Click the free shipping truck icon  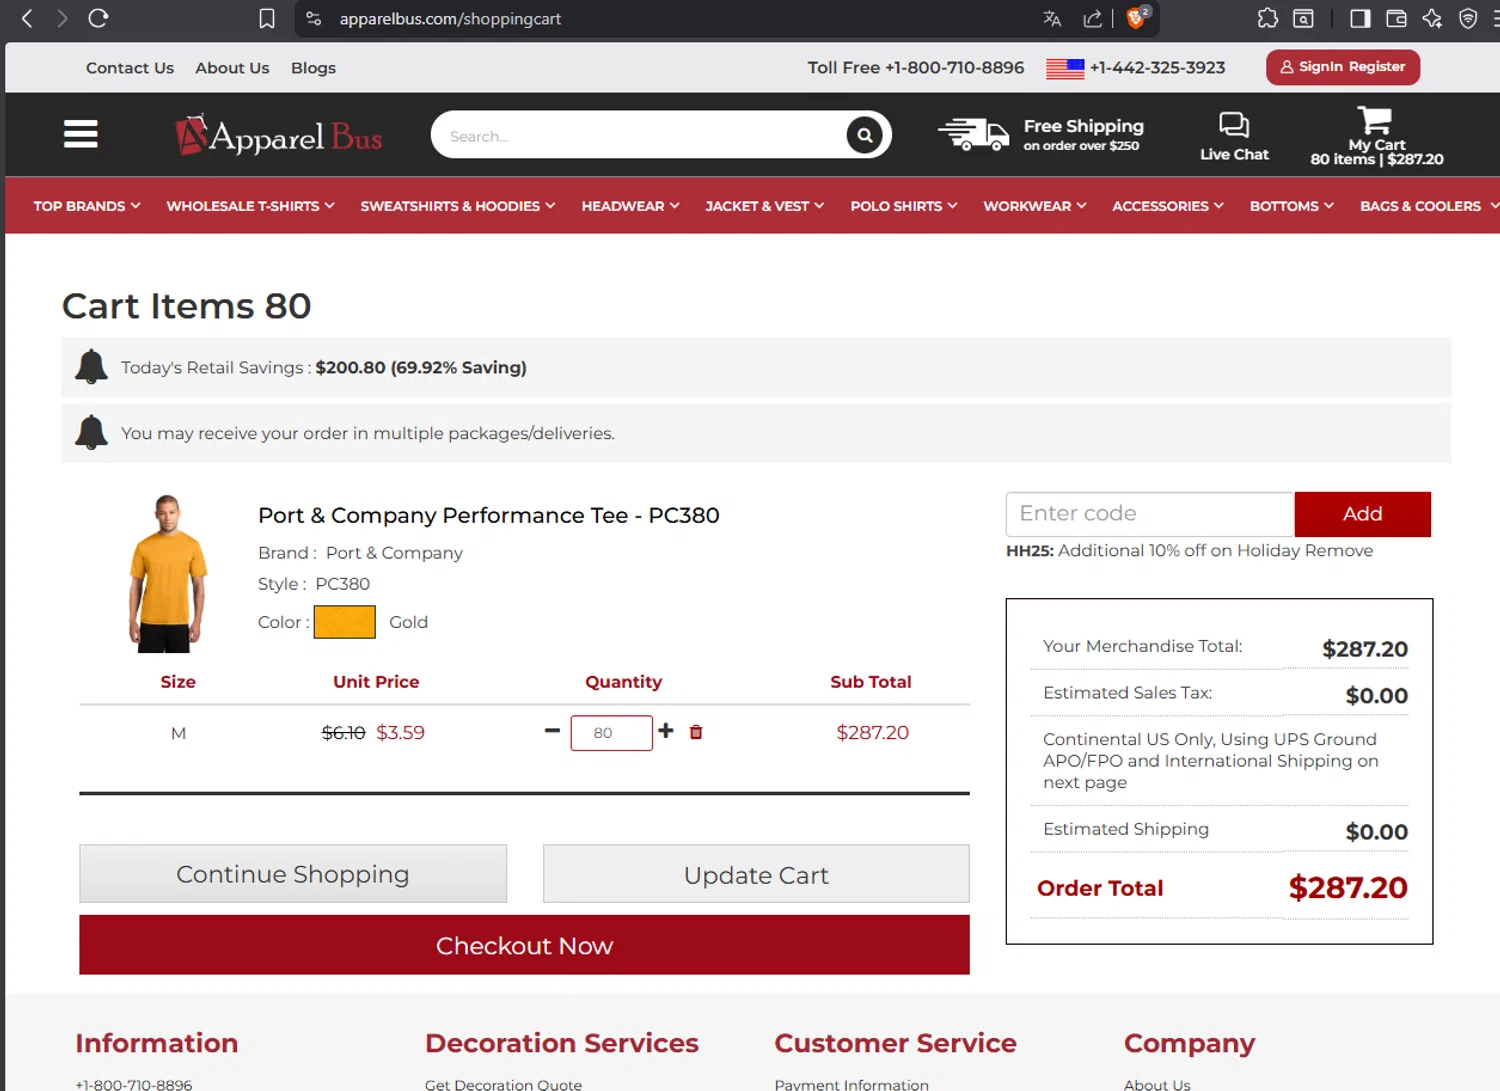[973, 134]
